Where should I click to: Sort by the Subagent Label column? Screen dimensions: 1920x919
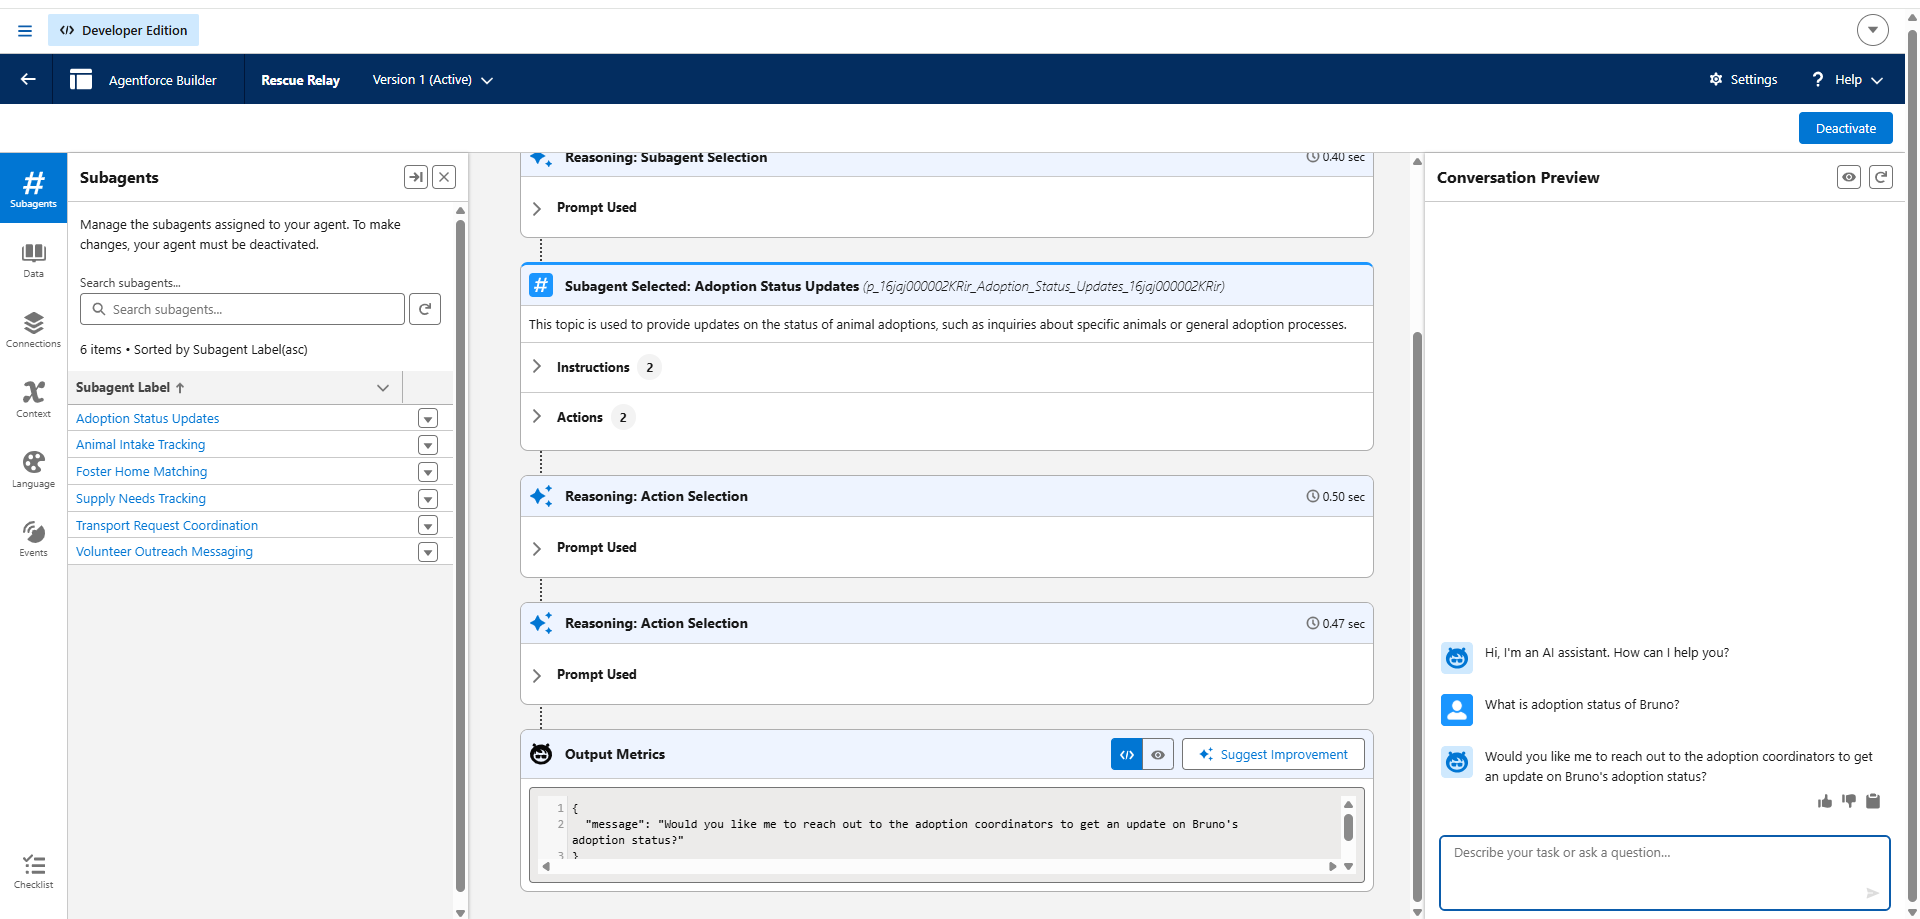pyautogui.click(x=130, y=387)
